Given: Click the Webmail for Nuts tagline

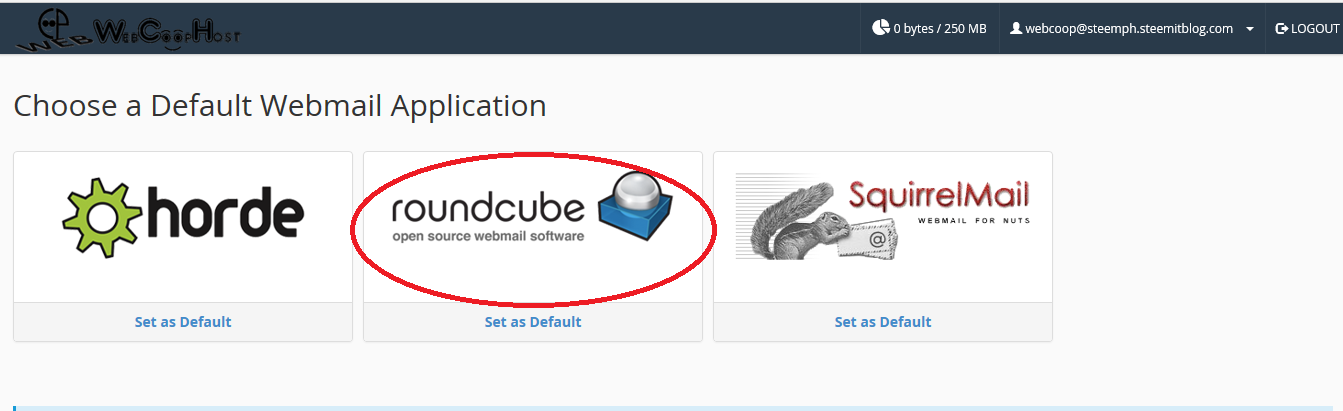Looking at the screenshot, I should 973,219.
